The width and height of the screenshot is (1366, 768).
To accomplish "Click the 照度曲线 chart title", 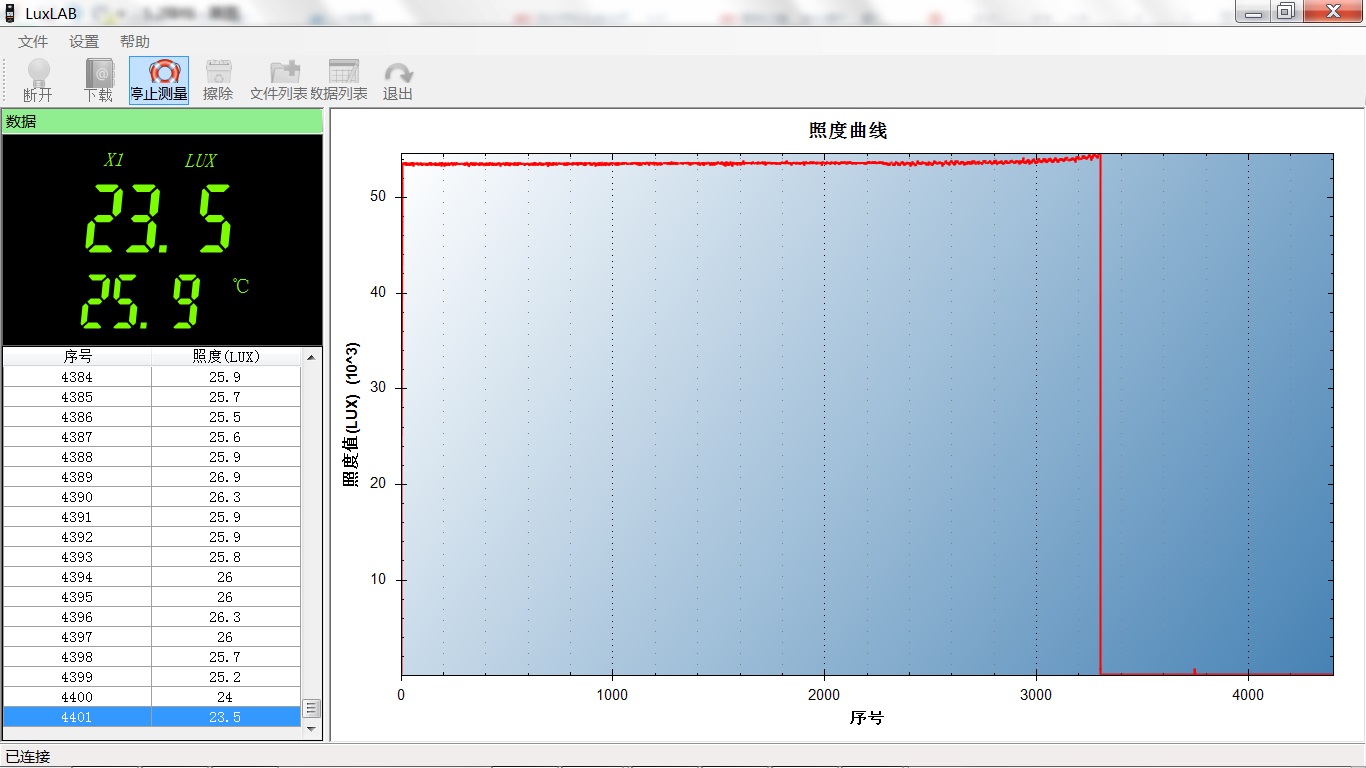I will (x=848, y=131).
